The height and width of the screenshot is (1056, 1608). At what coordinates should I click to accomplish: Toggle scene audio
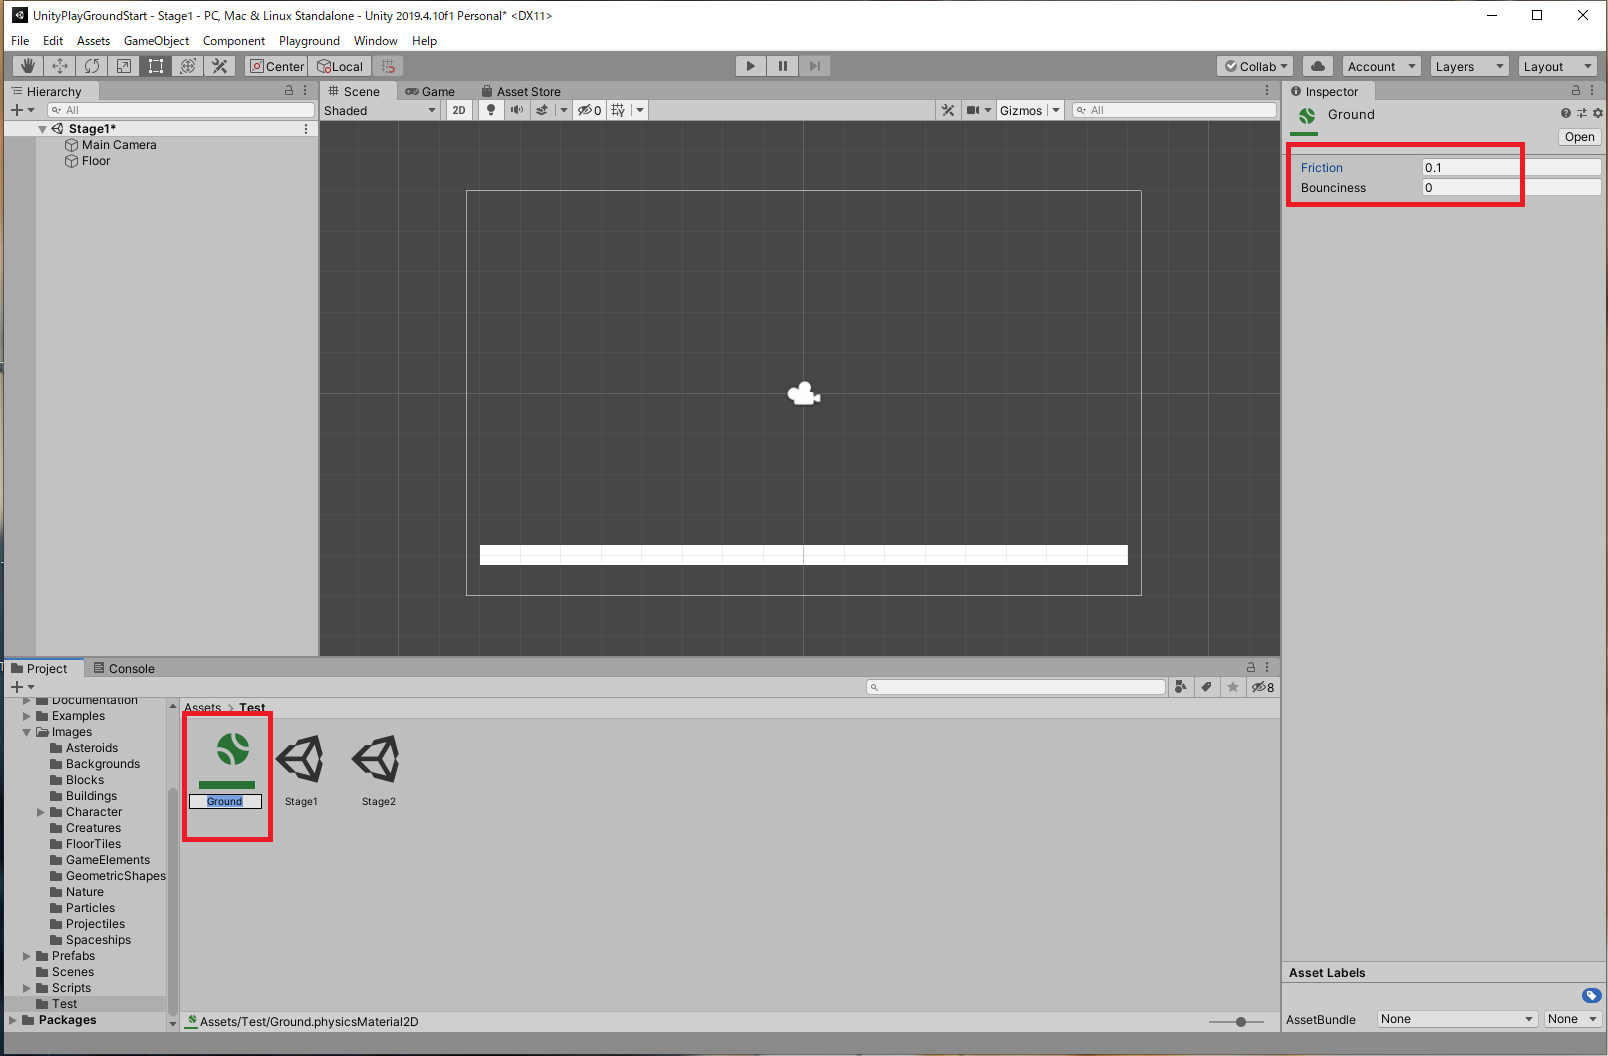point(517,110)
